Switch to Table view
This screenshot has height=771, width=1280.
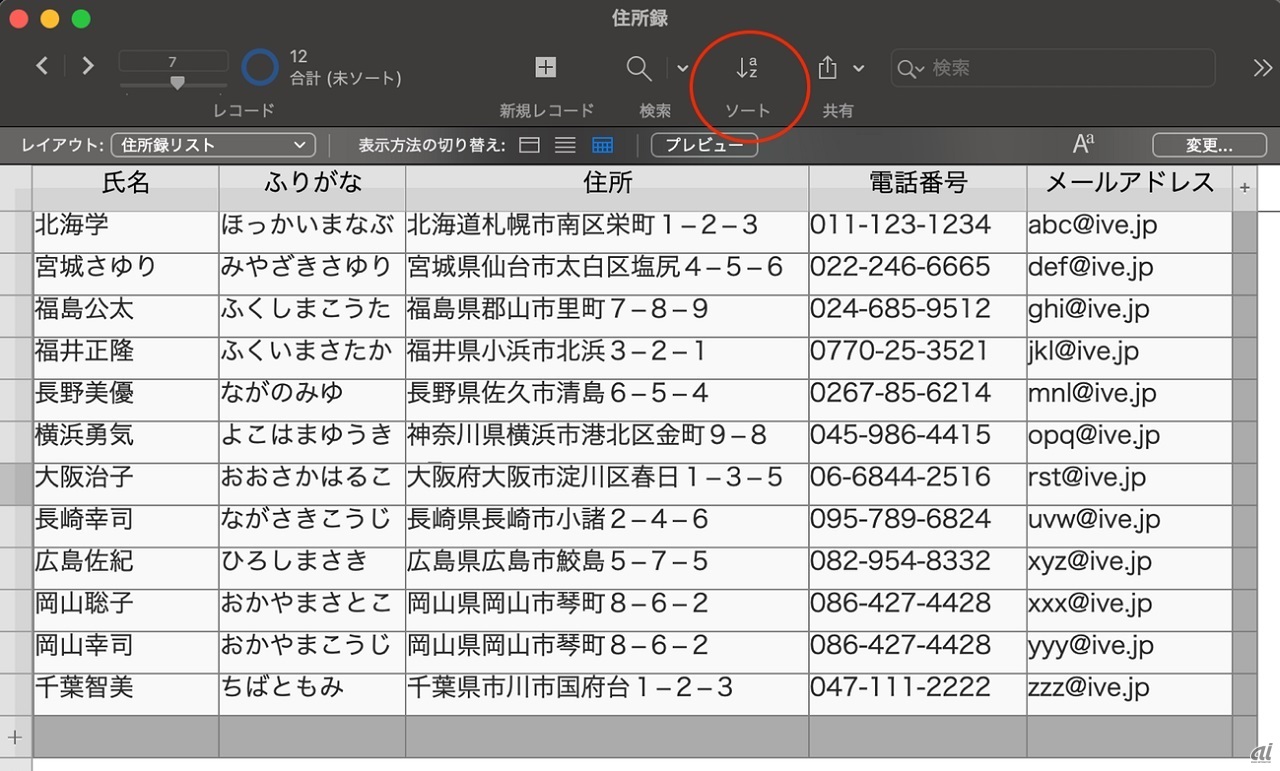point(602,146)
